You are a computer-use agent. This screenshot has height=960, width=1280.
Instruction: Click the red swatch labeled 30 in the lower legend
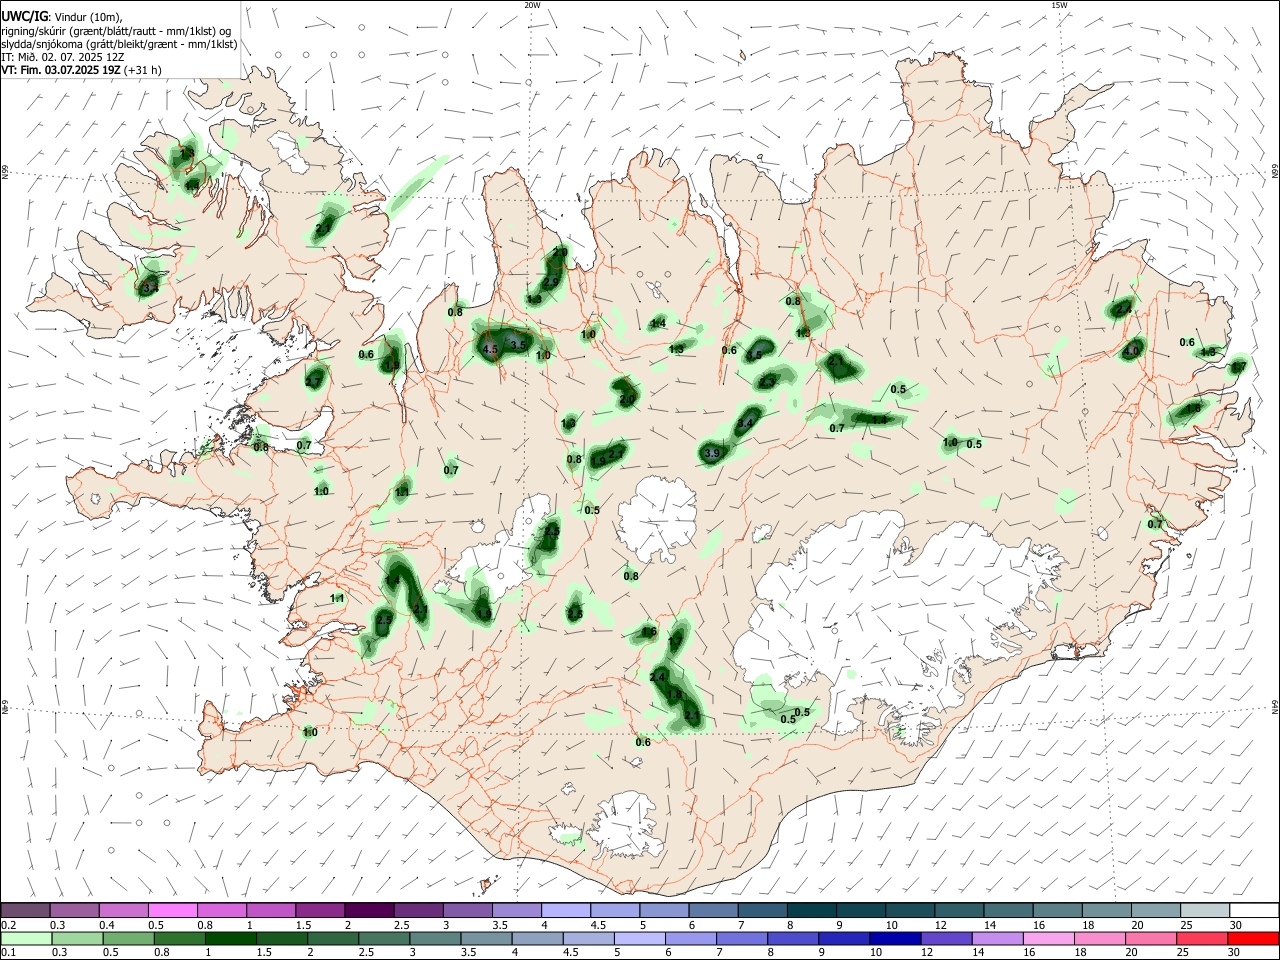pyautogui.click(x=1253, y=938)
